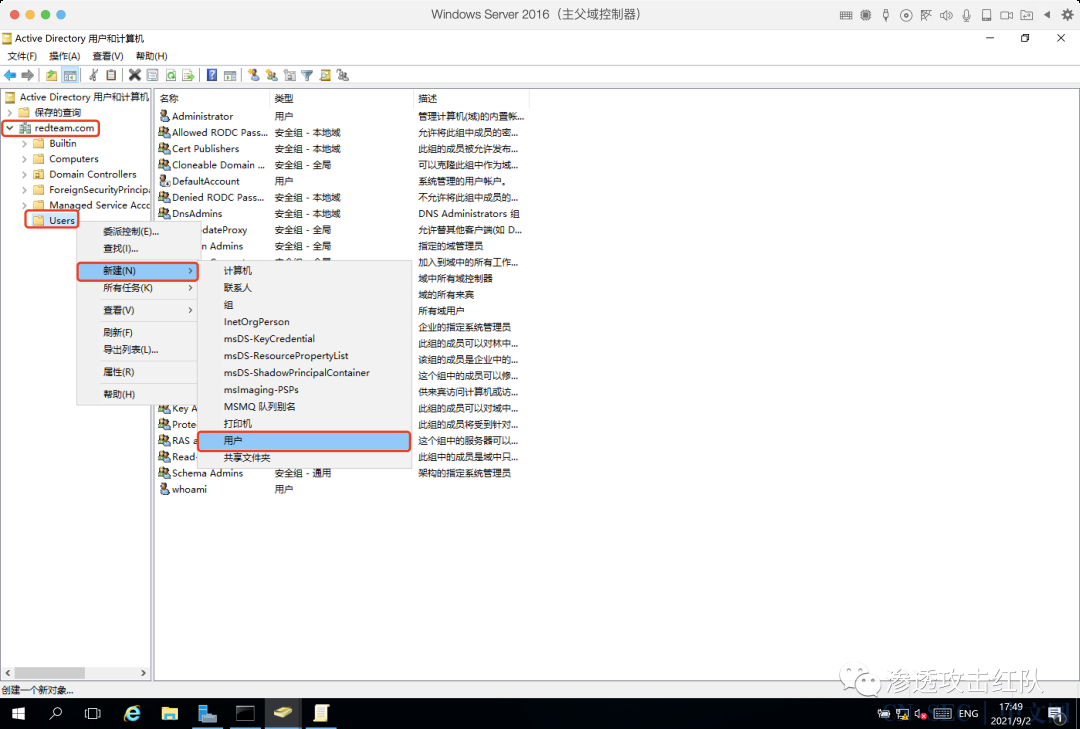Select 共享文件夹 in the New submenu
Screen dimensions: 1080x729
(x=304, y=458)
